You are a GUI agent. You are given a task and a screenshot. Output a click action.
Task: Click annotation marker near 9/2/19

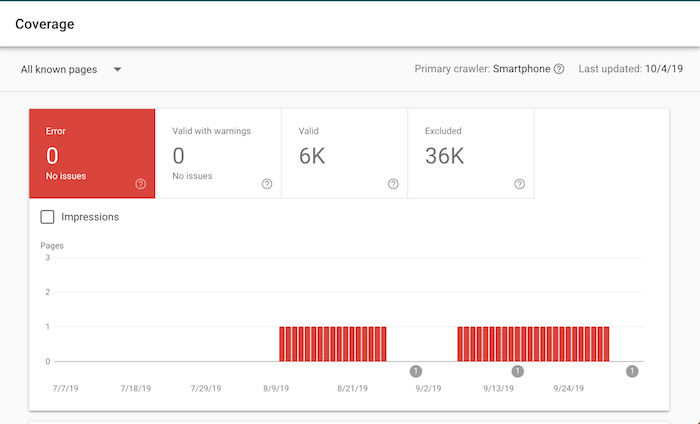tap(416, 371)
